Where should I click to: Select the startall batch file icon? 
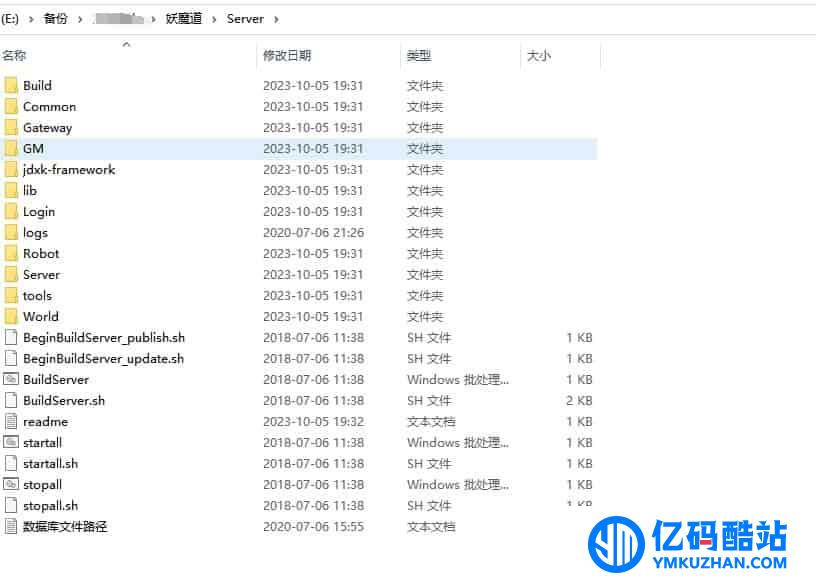11,442
